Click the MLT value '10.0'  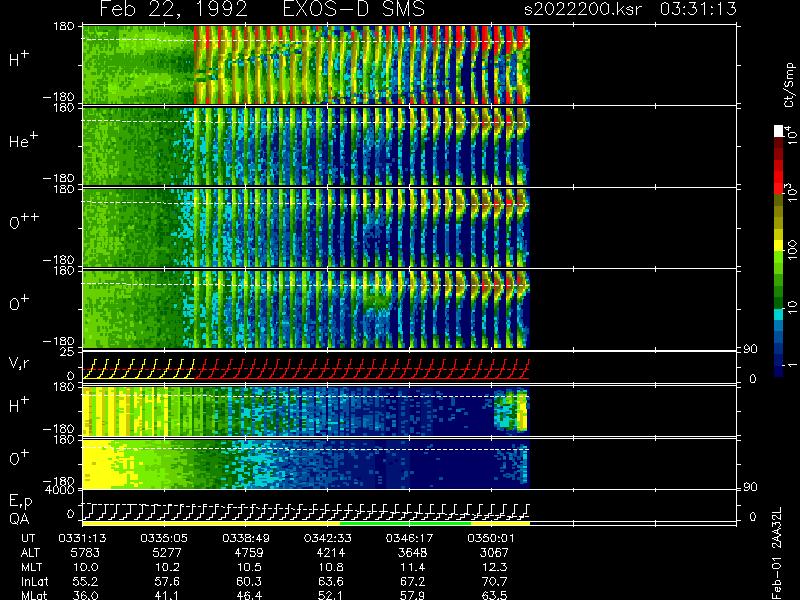point(86,567)
